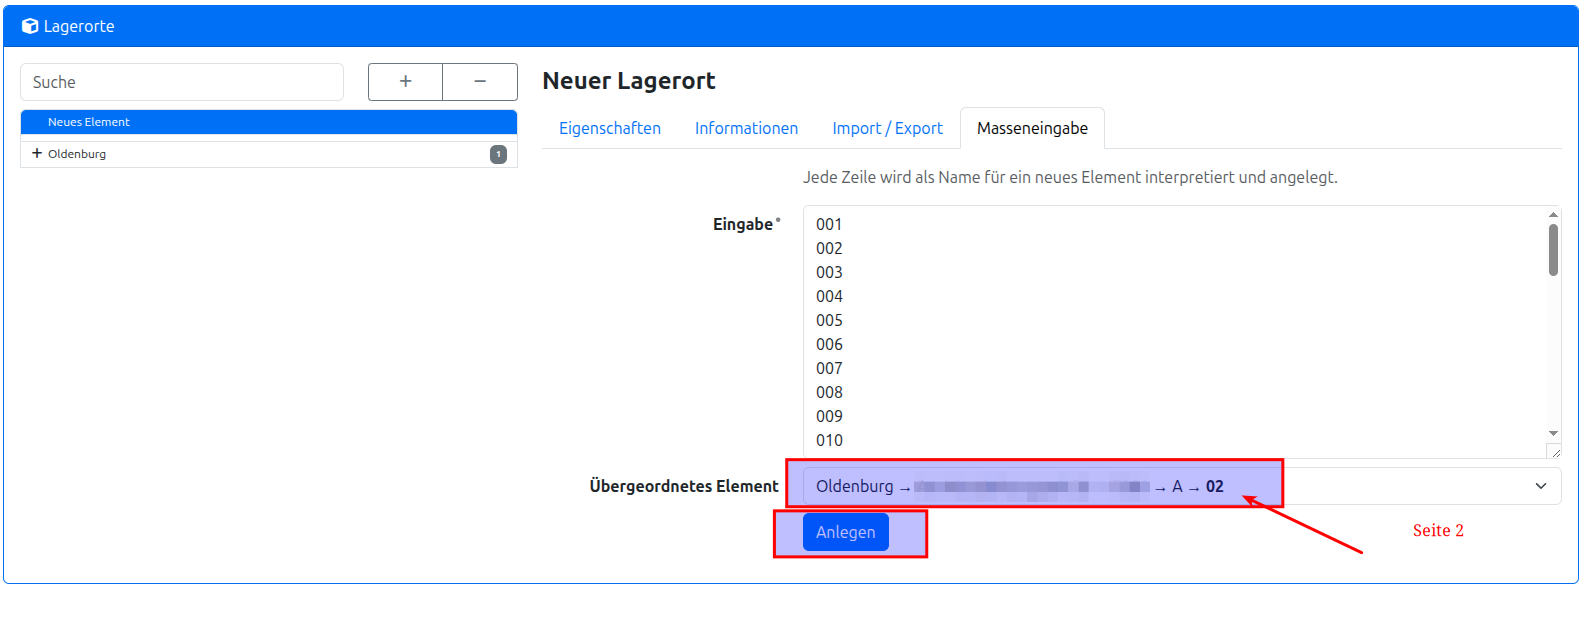The width and height of the screenshot is (1585, 634).
Task: Go to the Import / Export tab
Action: click(x=887, y=128)
